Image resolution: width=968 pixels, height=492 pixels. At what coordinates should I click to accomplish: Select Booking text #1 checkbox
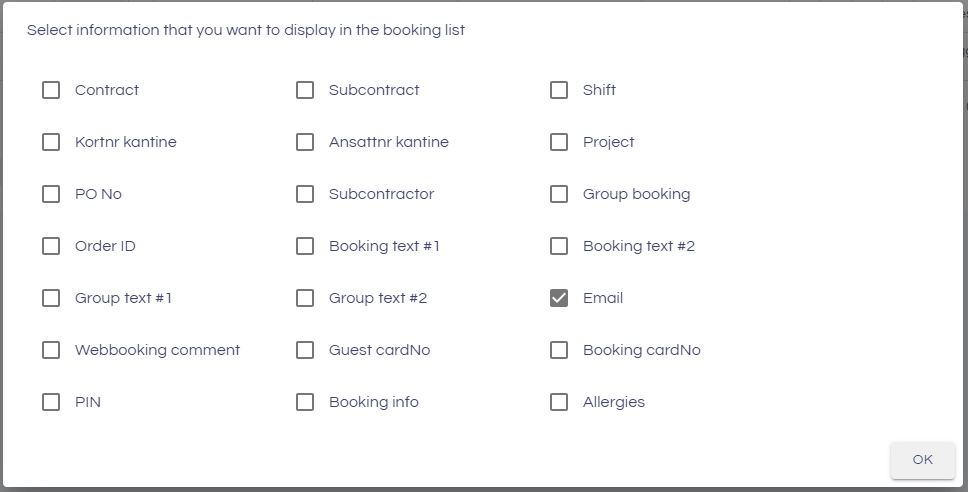(x=305, y=246)
